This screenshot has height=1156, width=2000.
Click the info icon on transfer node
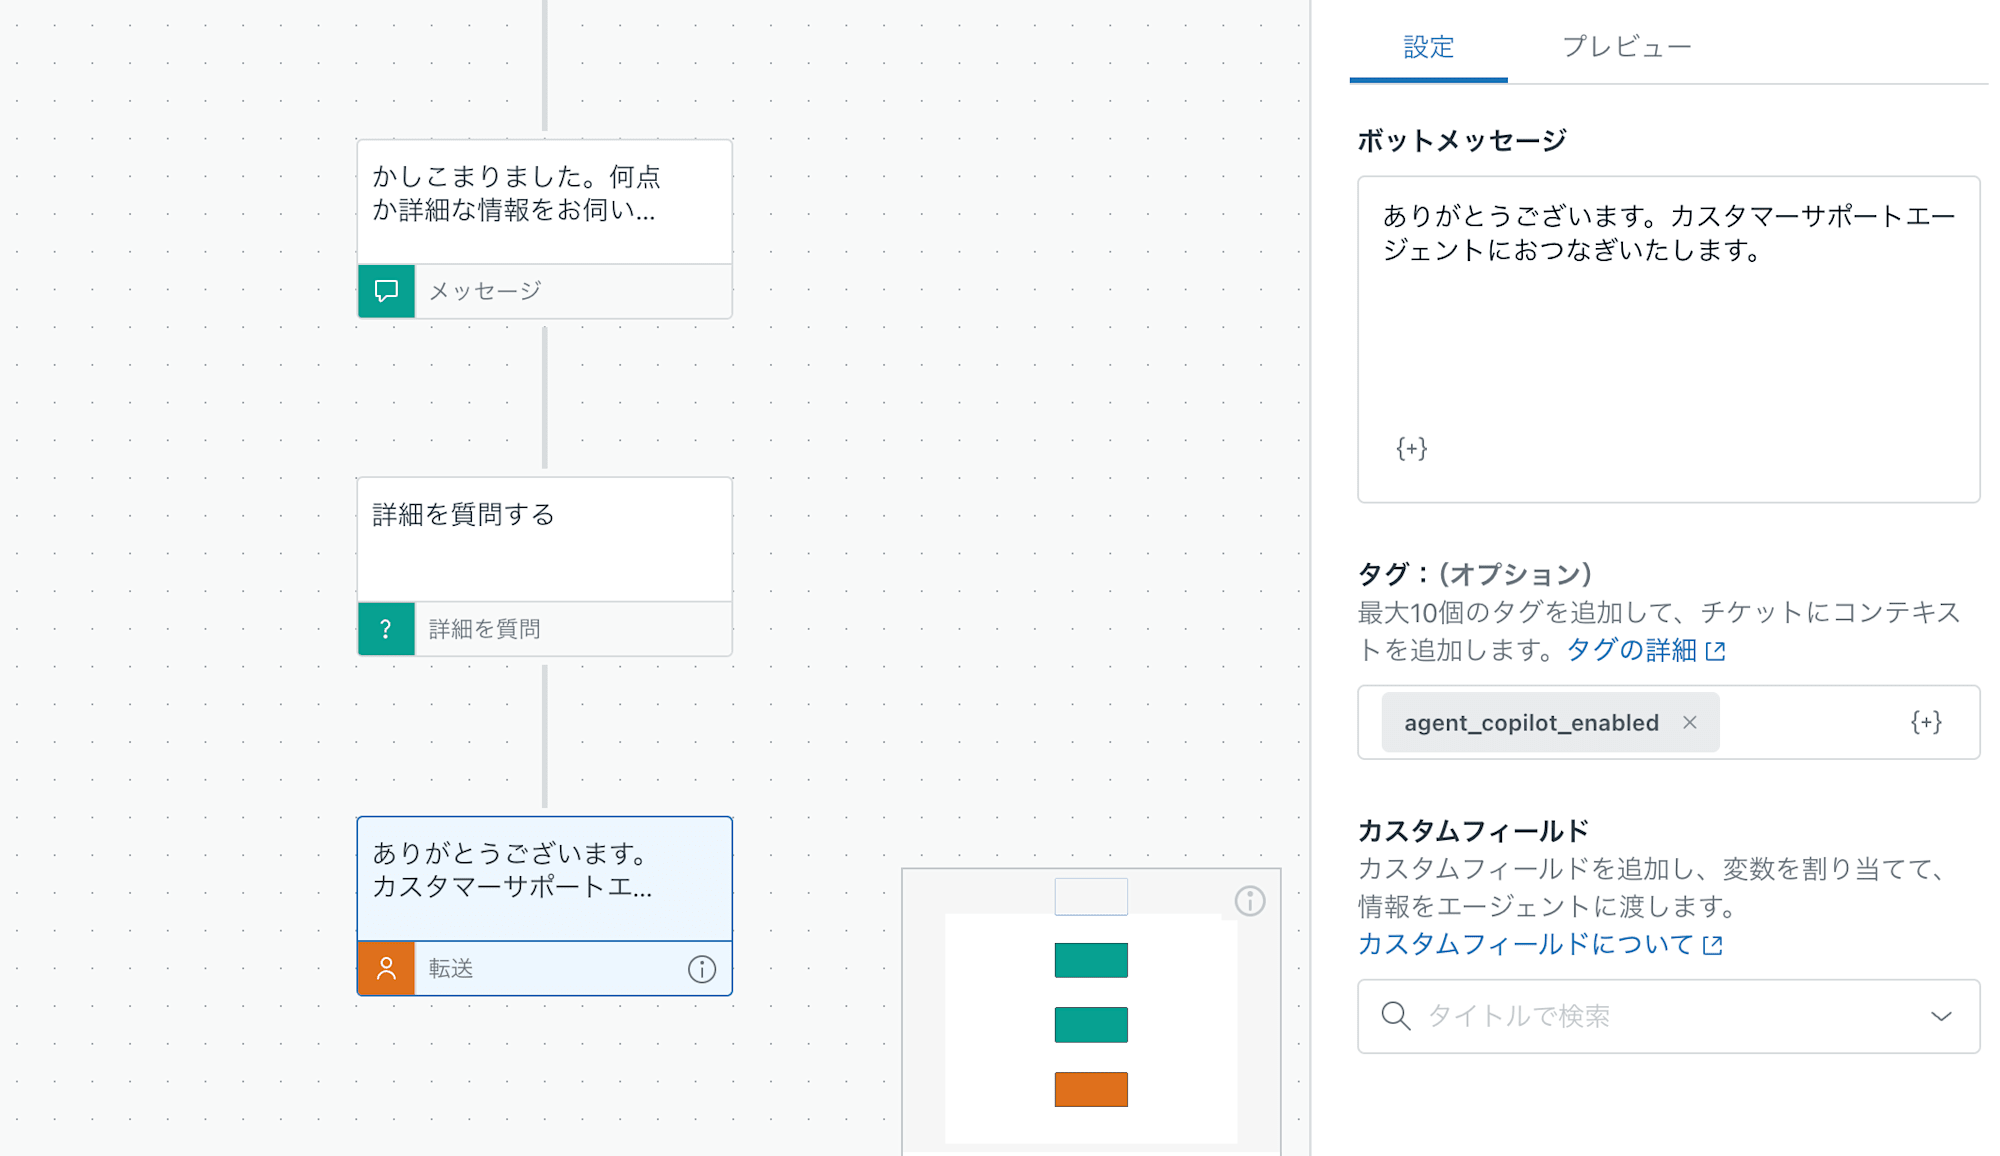pyautogui.click(x=703, y=966)
